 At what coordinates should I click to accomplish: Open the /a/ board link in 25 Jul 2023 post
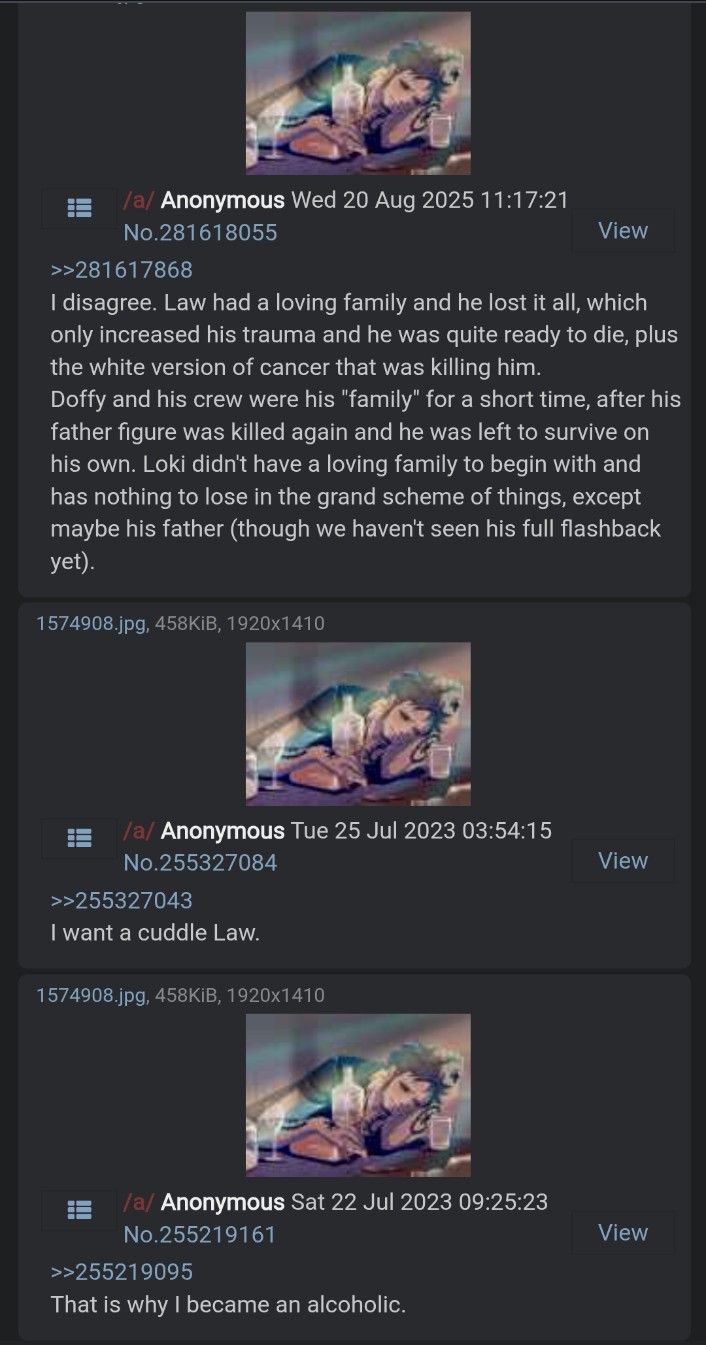point(139,831)
